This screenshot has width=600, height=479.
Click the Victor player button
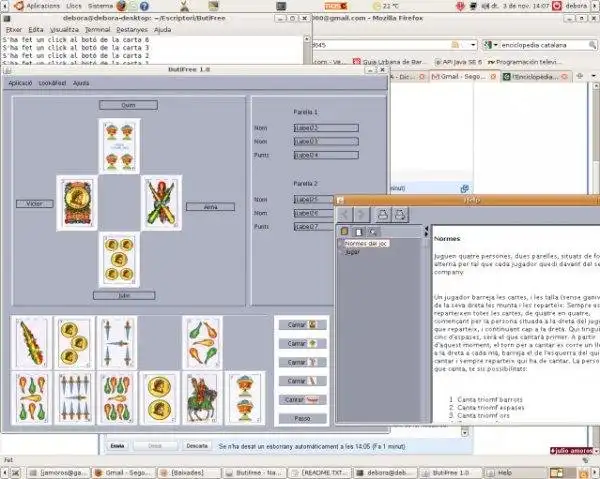pyautogui.click(x=34, y=204)
